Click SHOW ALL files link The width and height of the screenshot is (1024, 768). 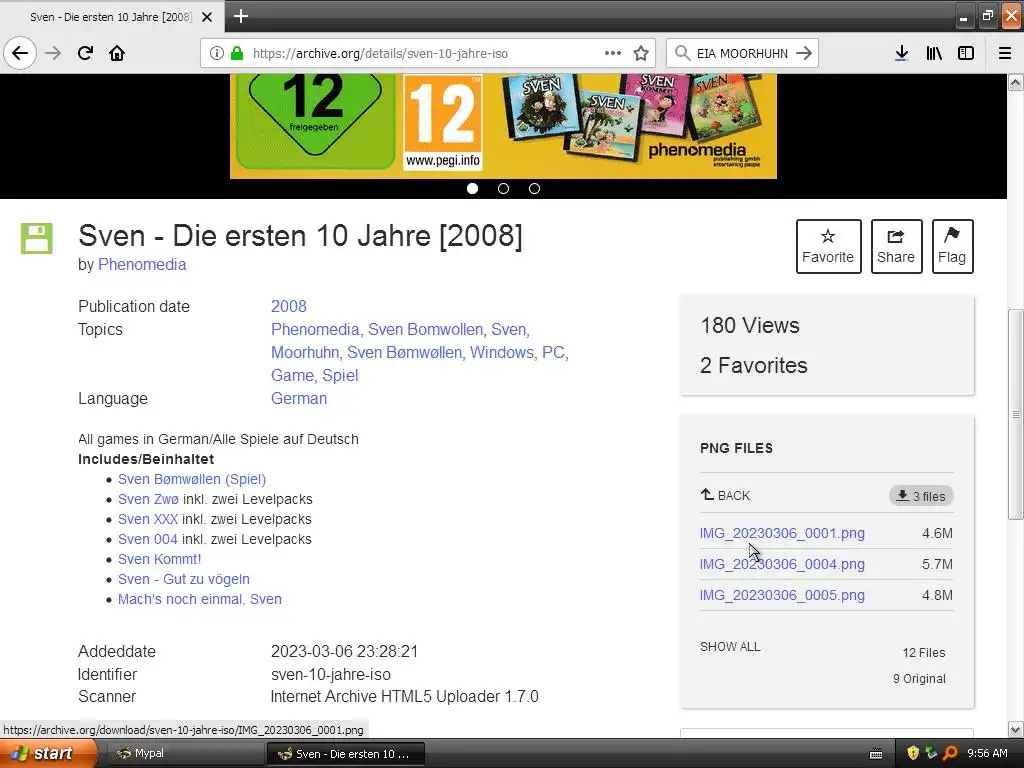tap(730, 647)
